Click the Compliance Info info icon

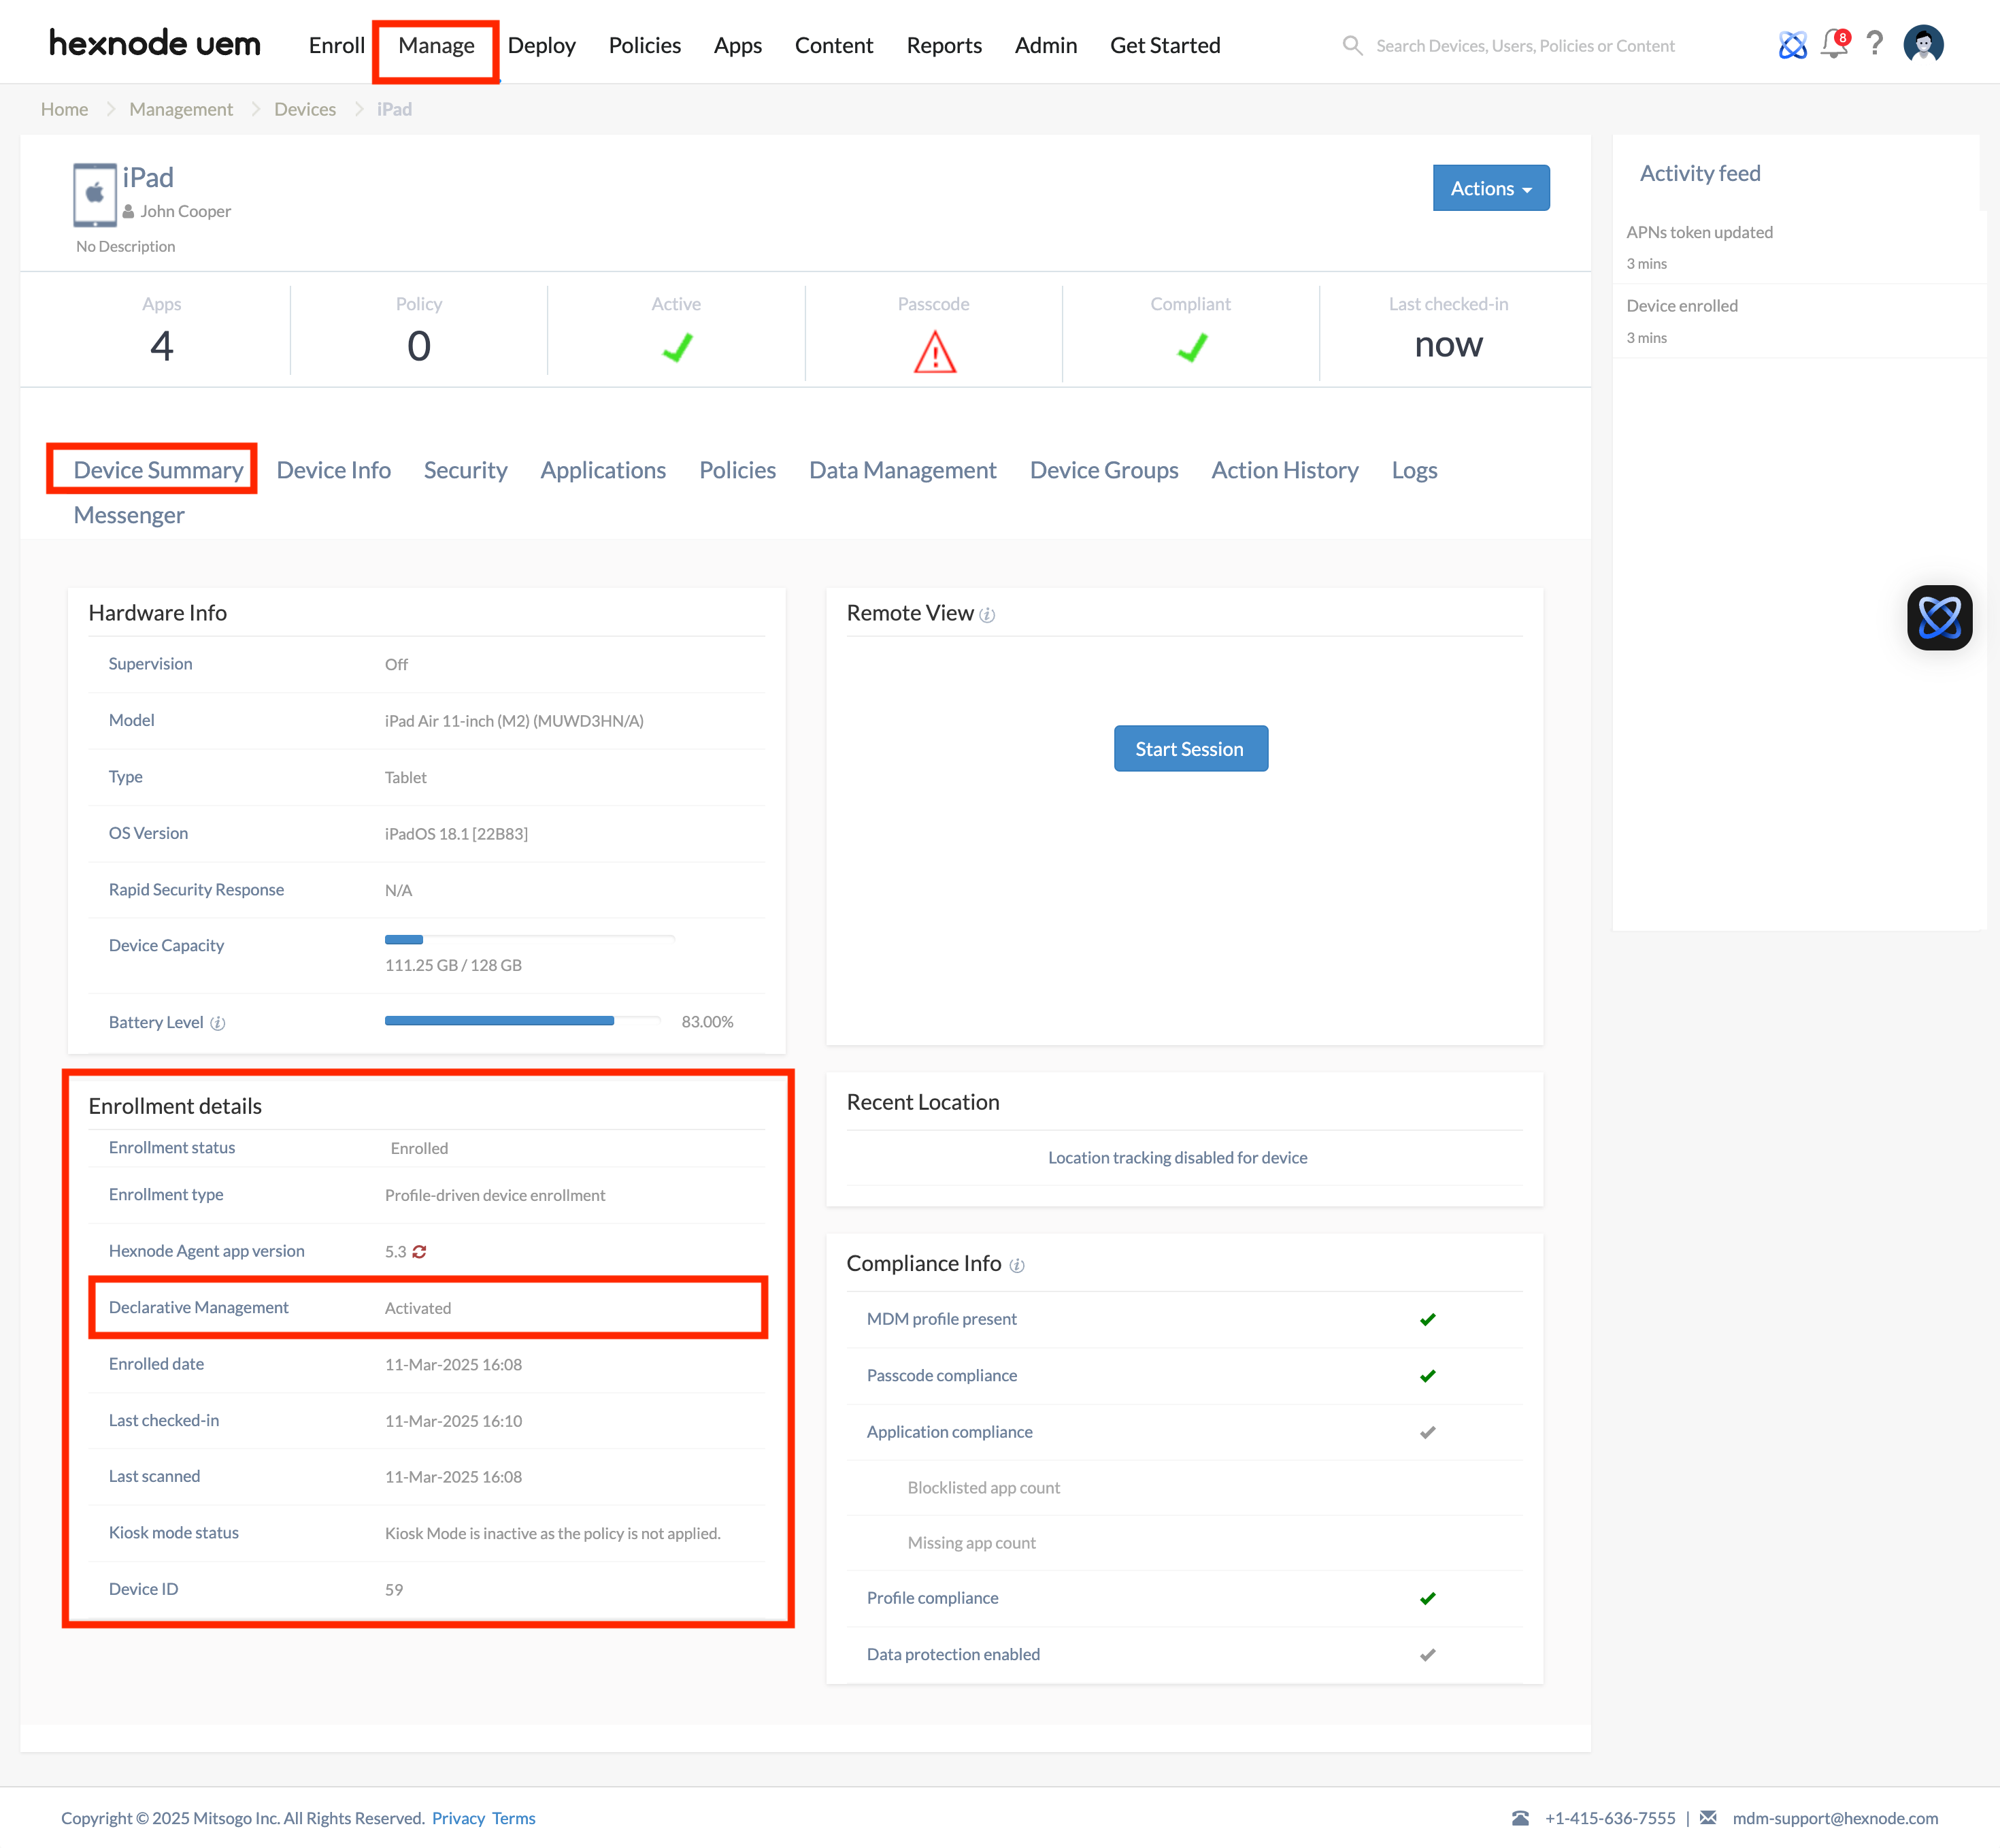pyautogui.click(x=1017, y=1265)
